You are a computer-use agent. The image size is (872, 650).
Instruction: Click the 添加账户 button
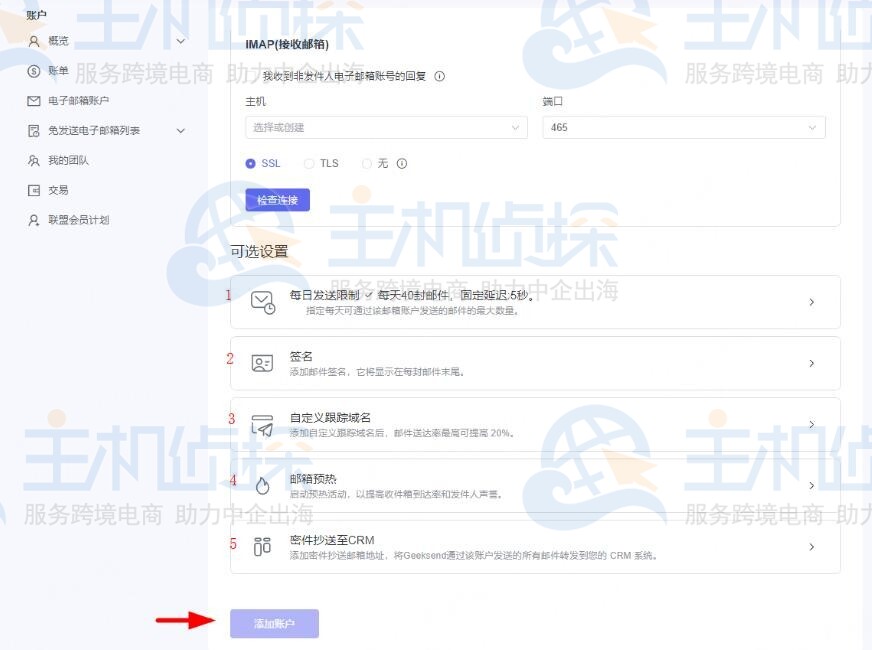click(x=274, y=623)
